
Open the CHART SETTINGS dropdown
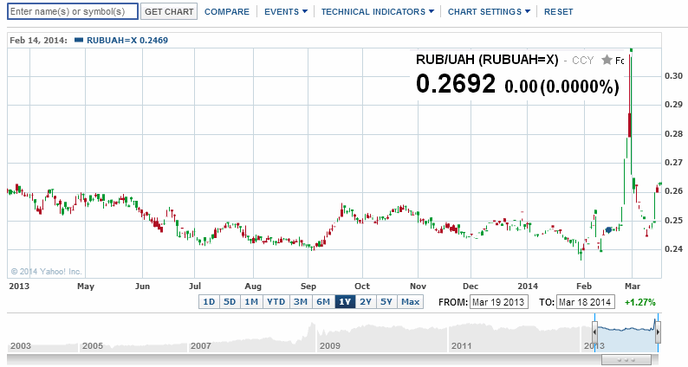pos(489,12)
